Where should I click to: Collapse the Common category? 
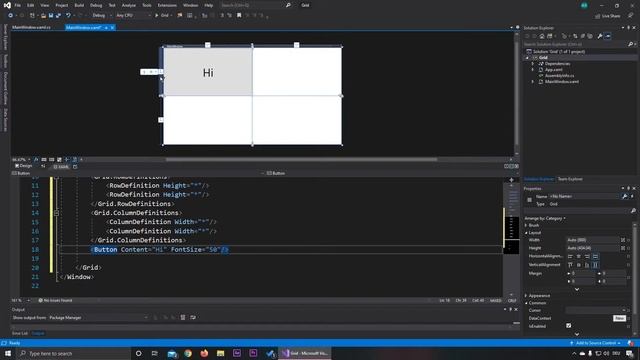526,303
